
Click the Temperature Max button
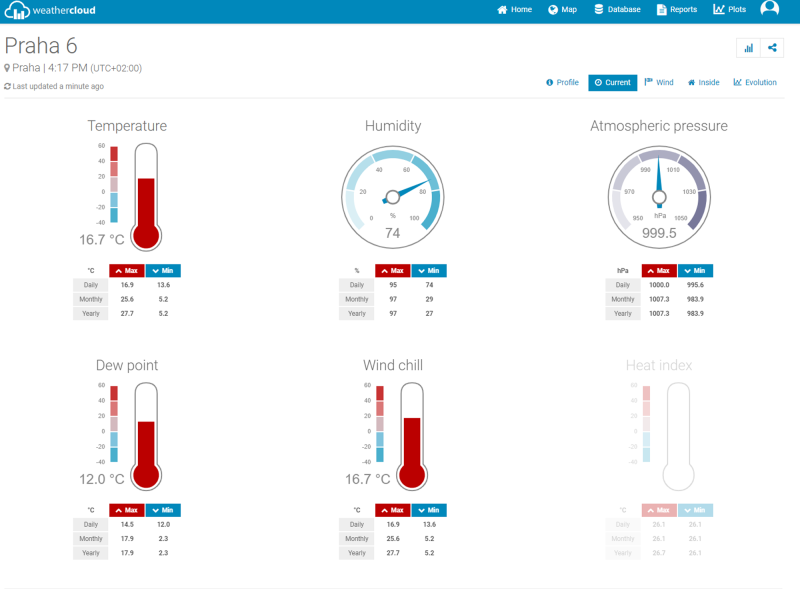[x=126, y=271]
